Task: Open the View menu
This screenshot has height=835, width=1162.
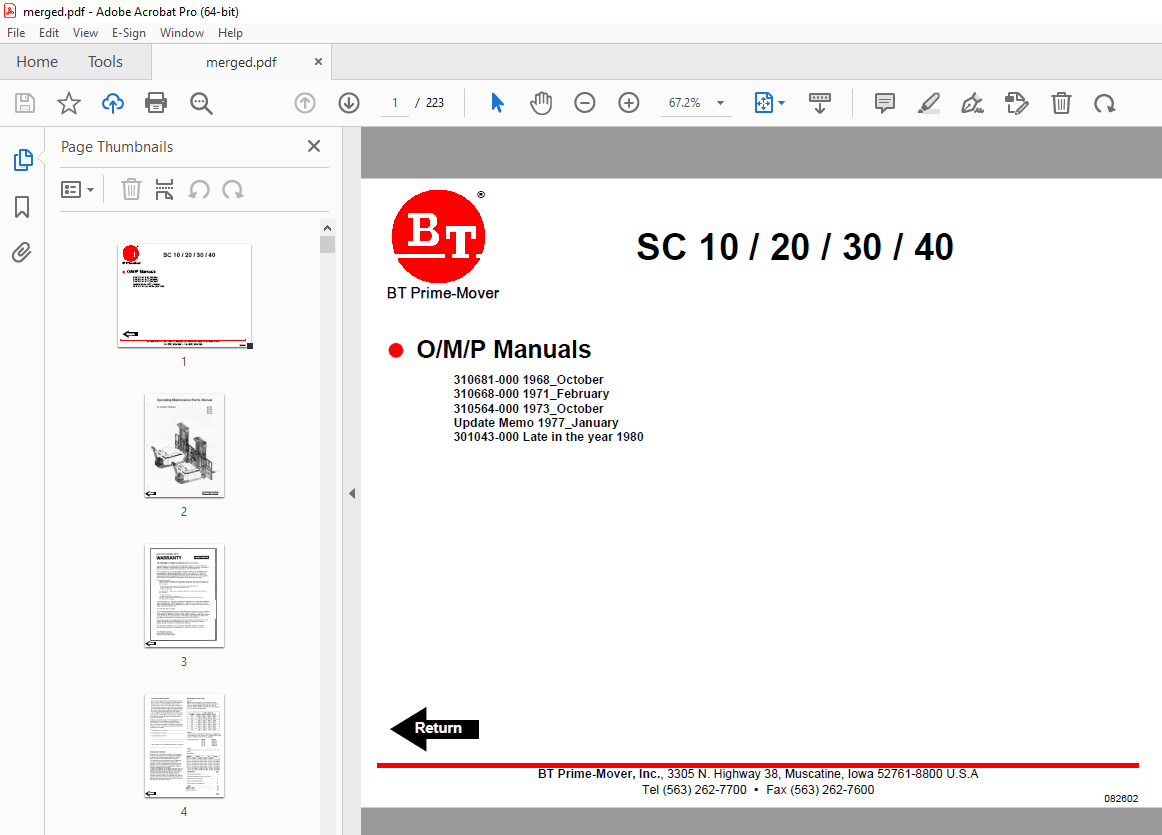Action: point(85,33)
